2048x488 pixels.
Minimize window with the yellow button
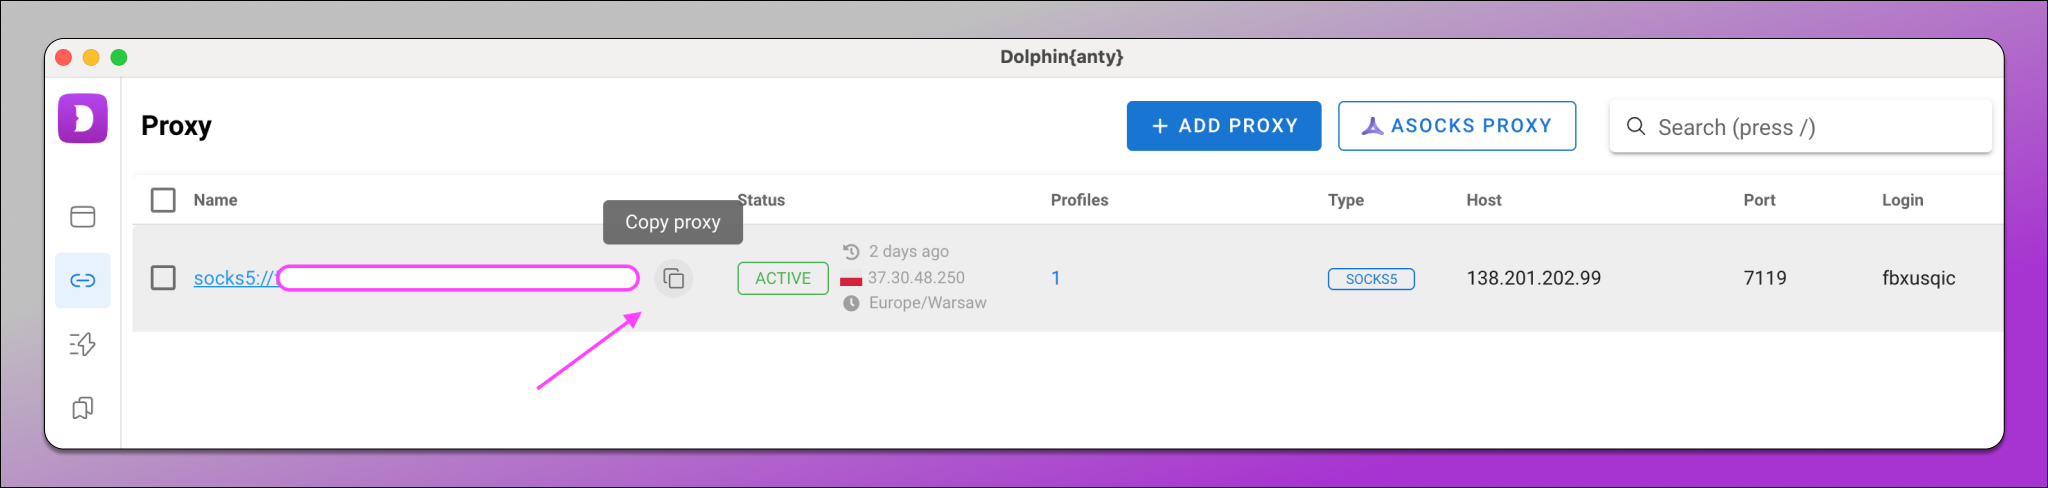(91, 57)
